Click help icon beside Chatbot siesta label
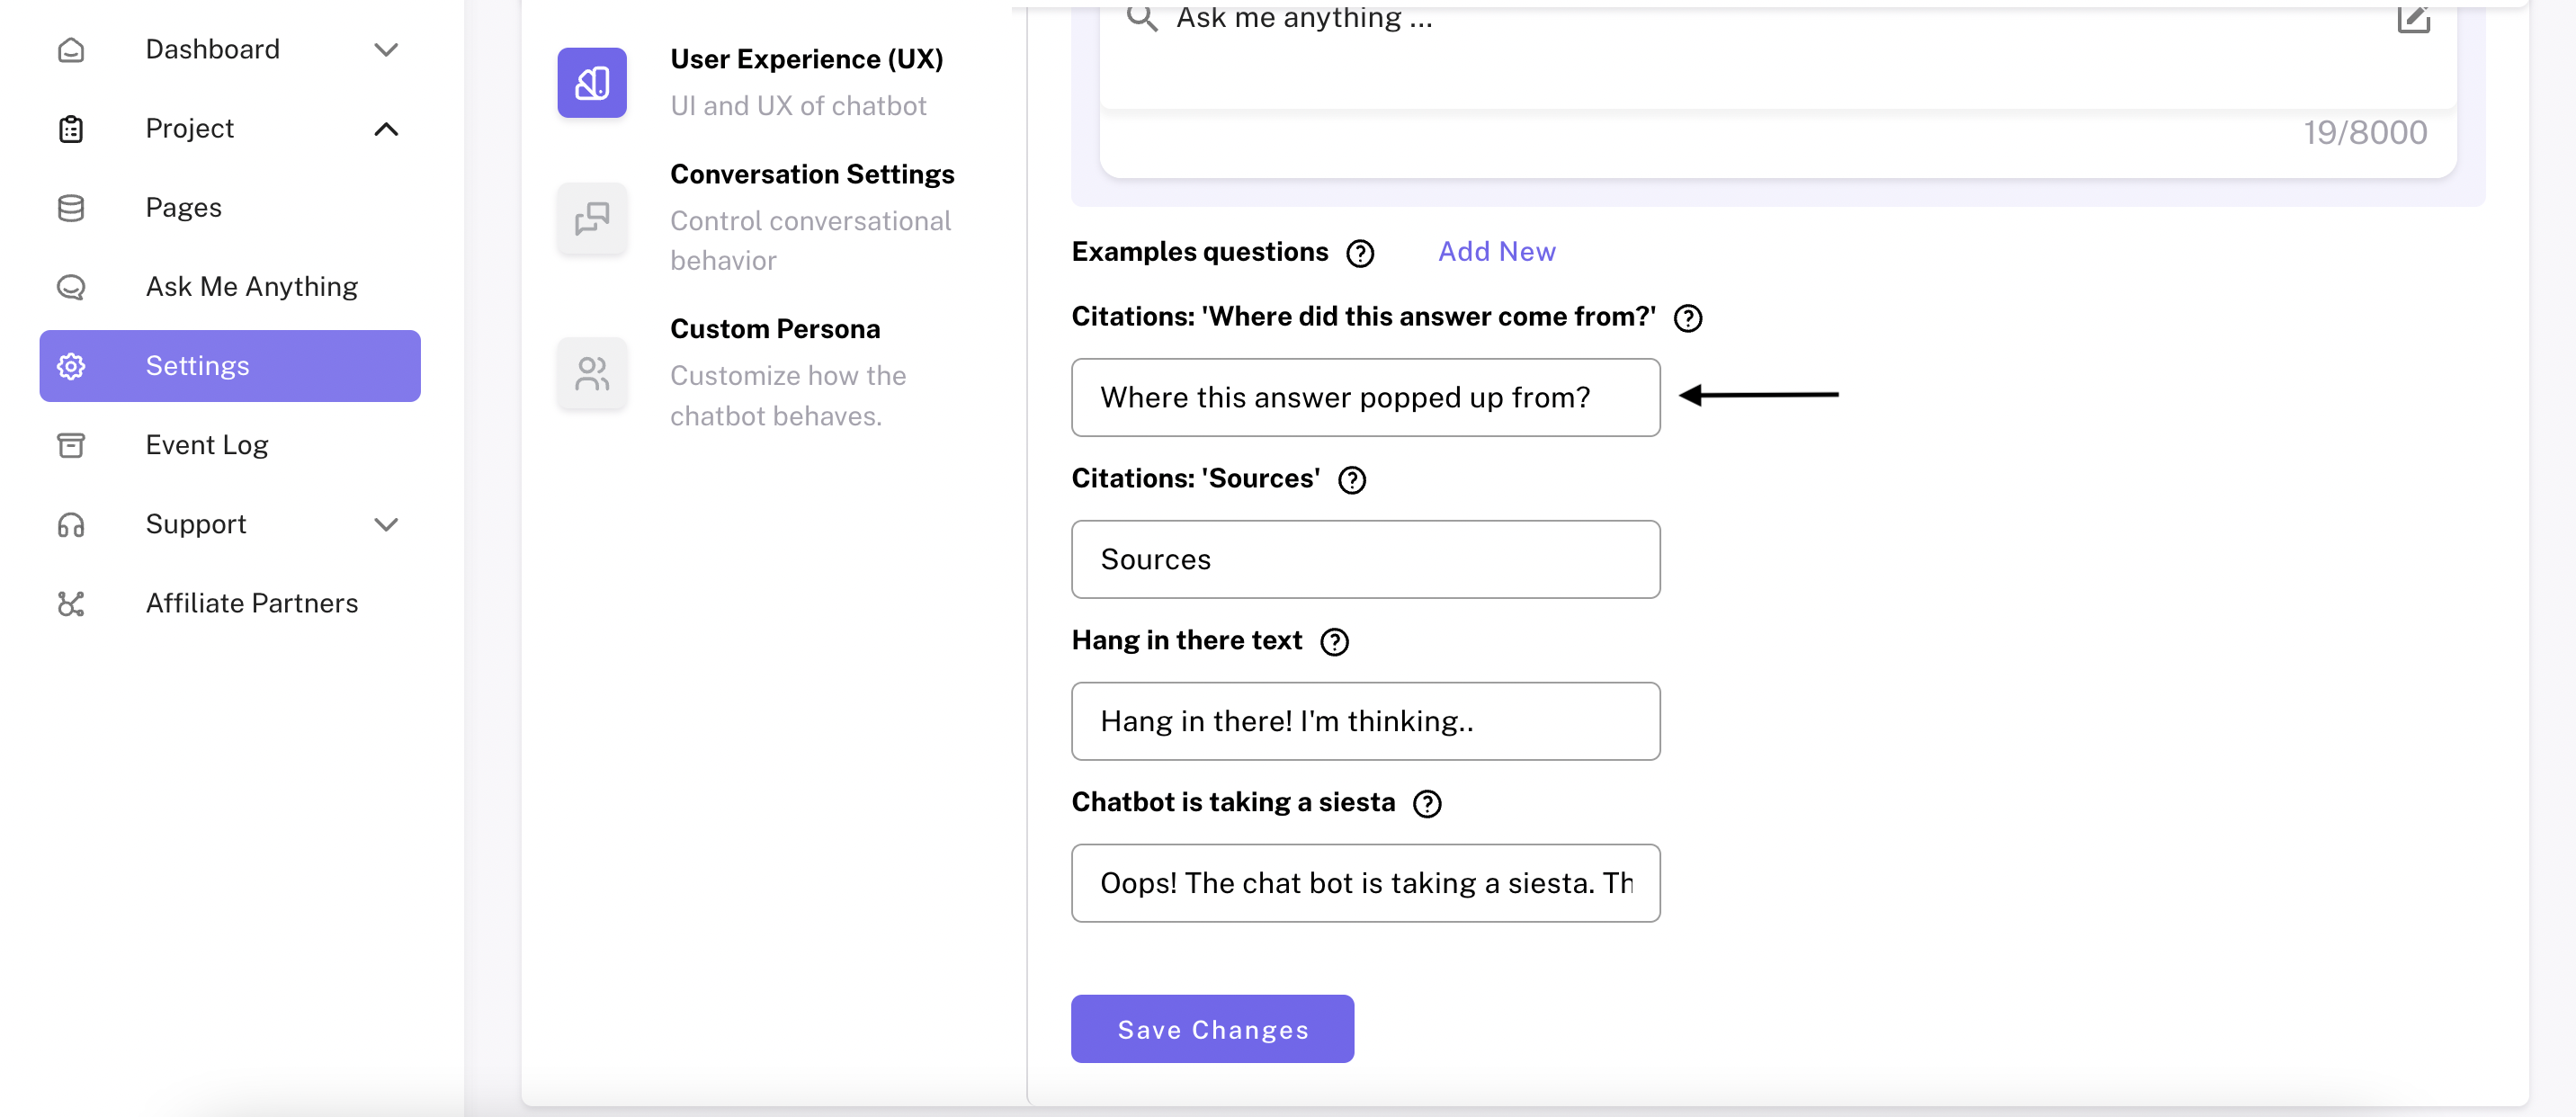The width and height of the screenshot is (2576, 1117). [1426, 804]
